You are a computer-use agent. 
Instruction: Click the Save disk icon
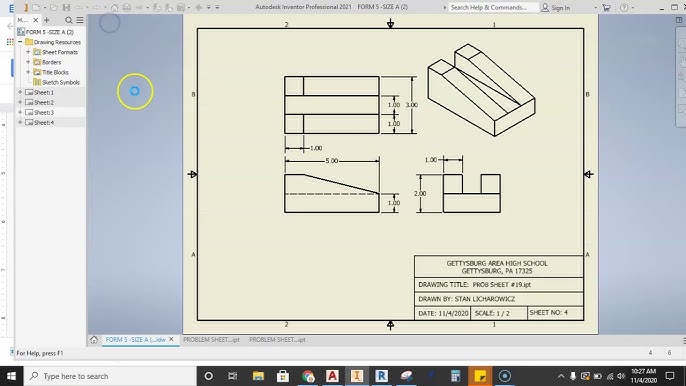point(66,7)
